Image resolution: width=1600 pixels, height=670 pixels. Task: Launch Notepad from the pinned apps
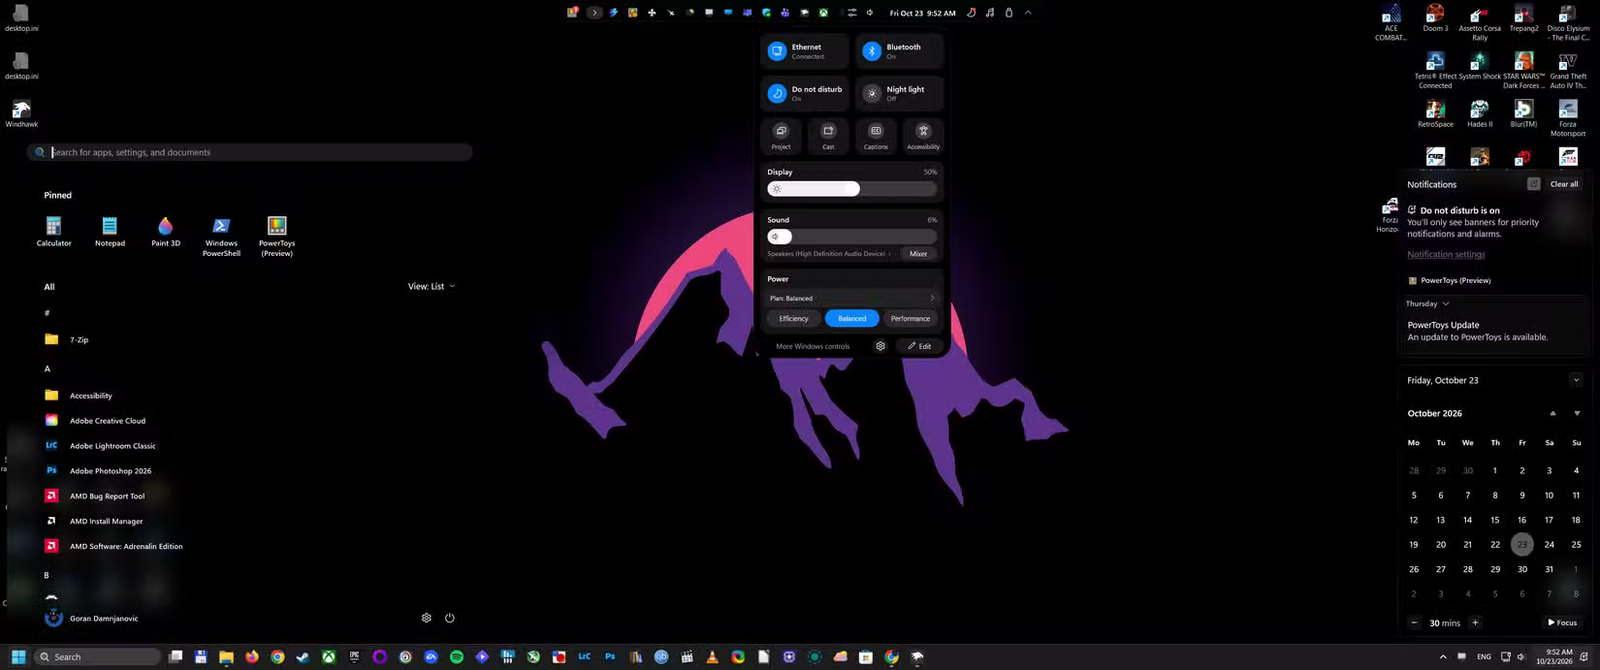110,231
